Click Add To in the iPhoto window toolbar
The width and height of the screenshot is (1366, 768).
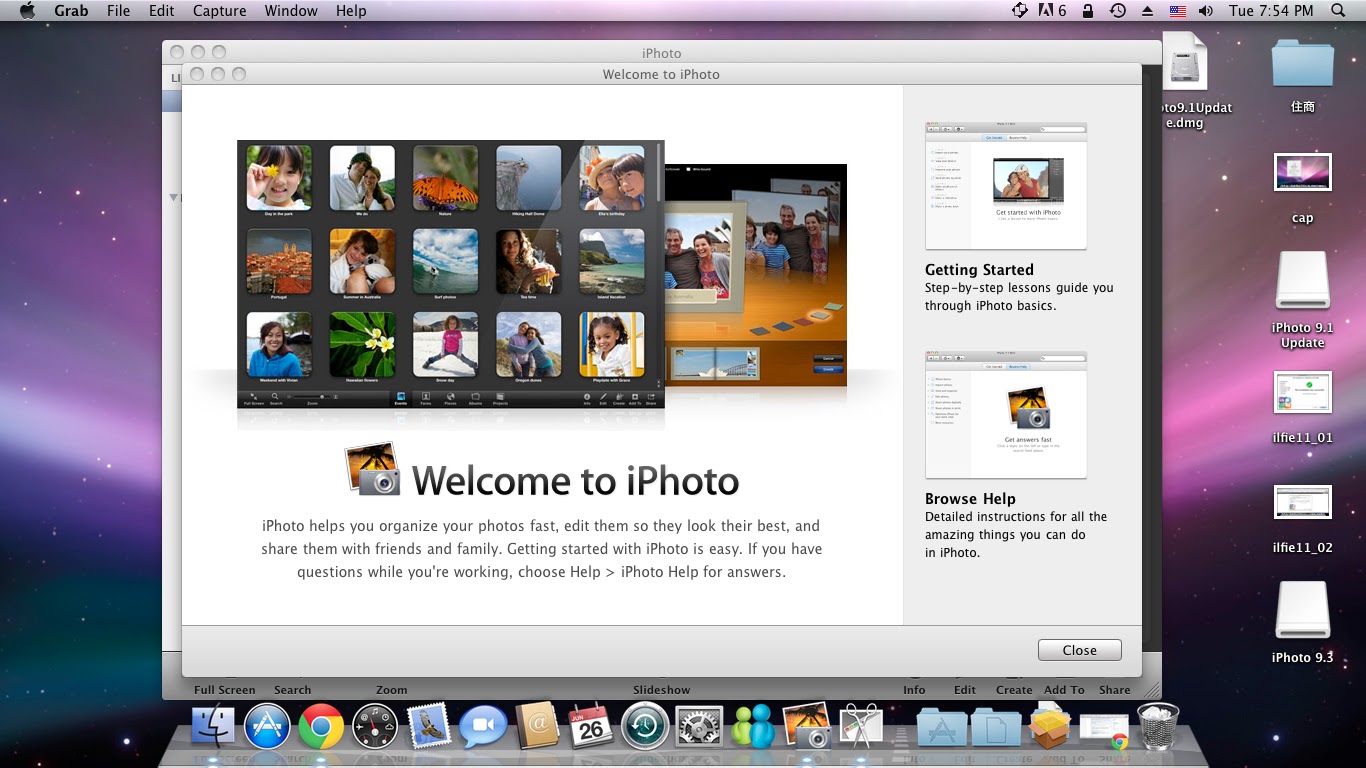coord(1064,690)
